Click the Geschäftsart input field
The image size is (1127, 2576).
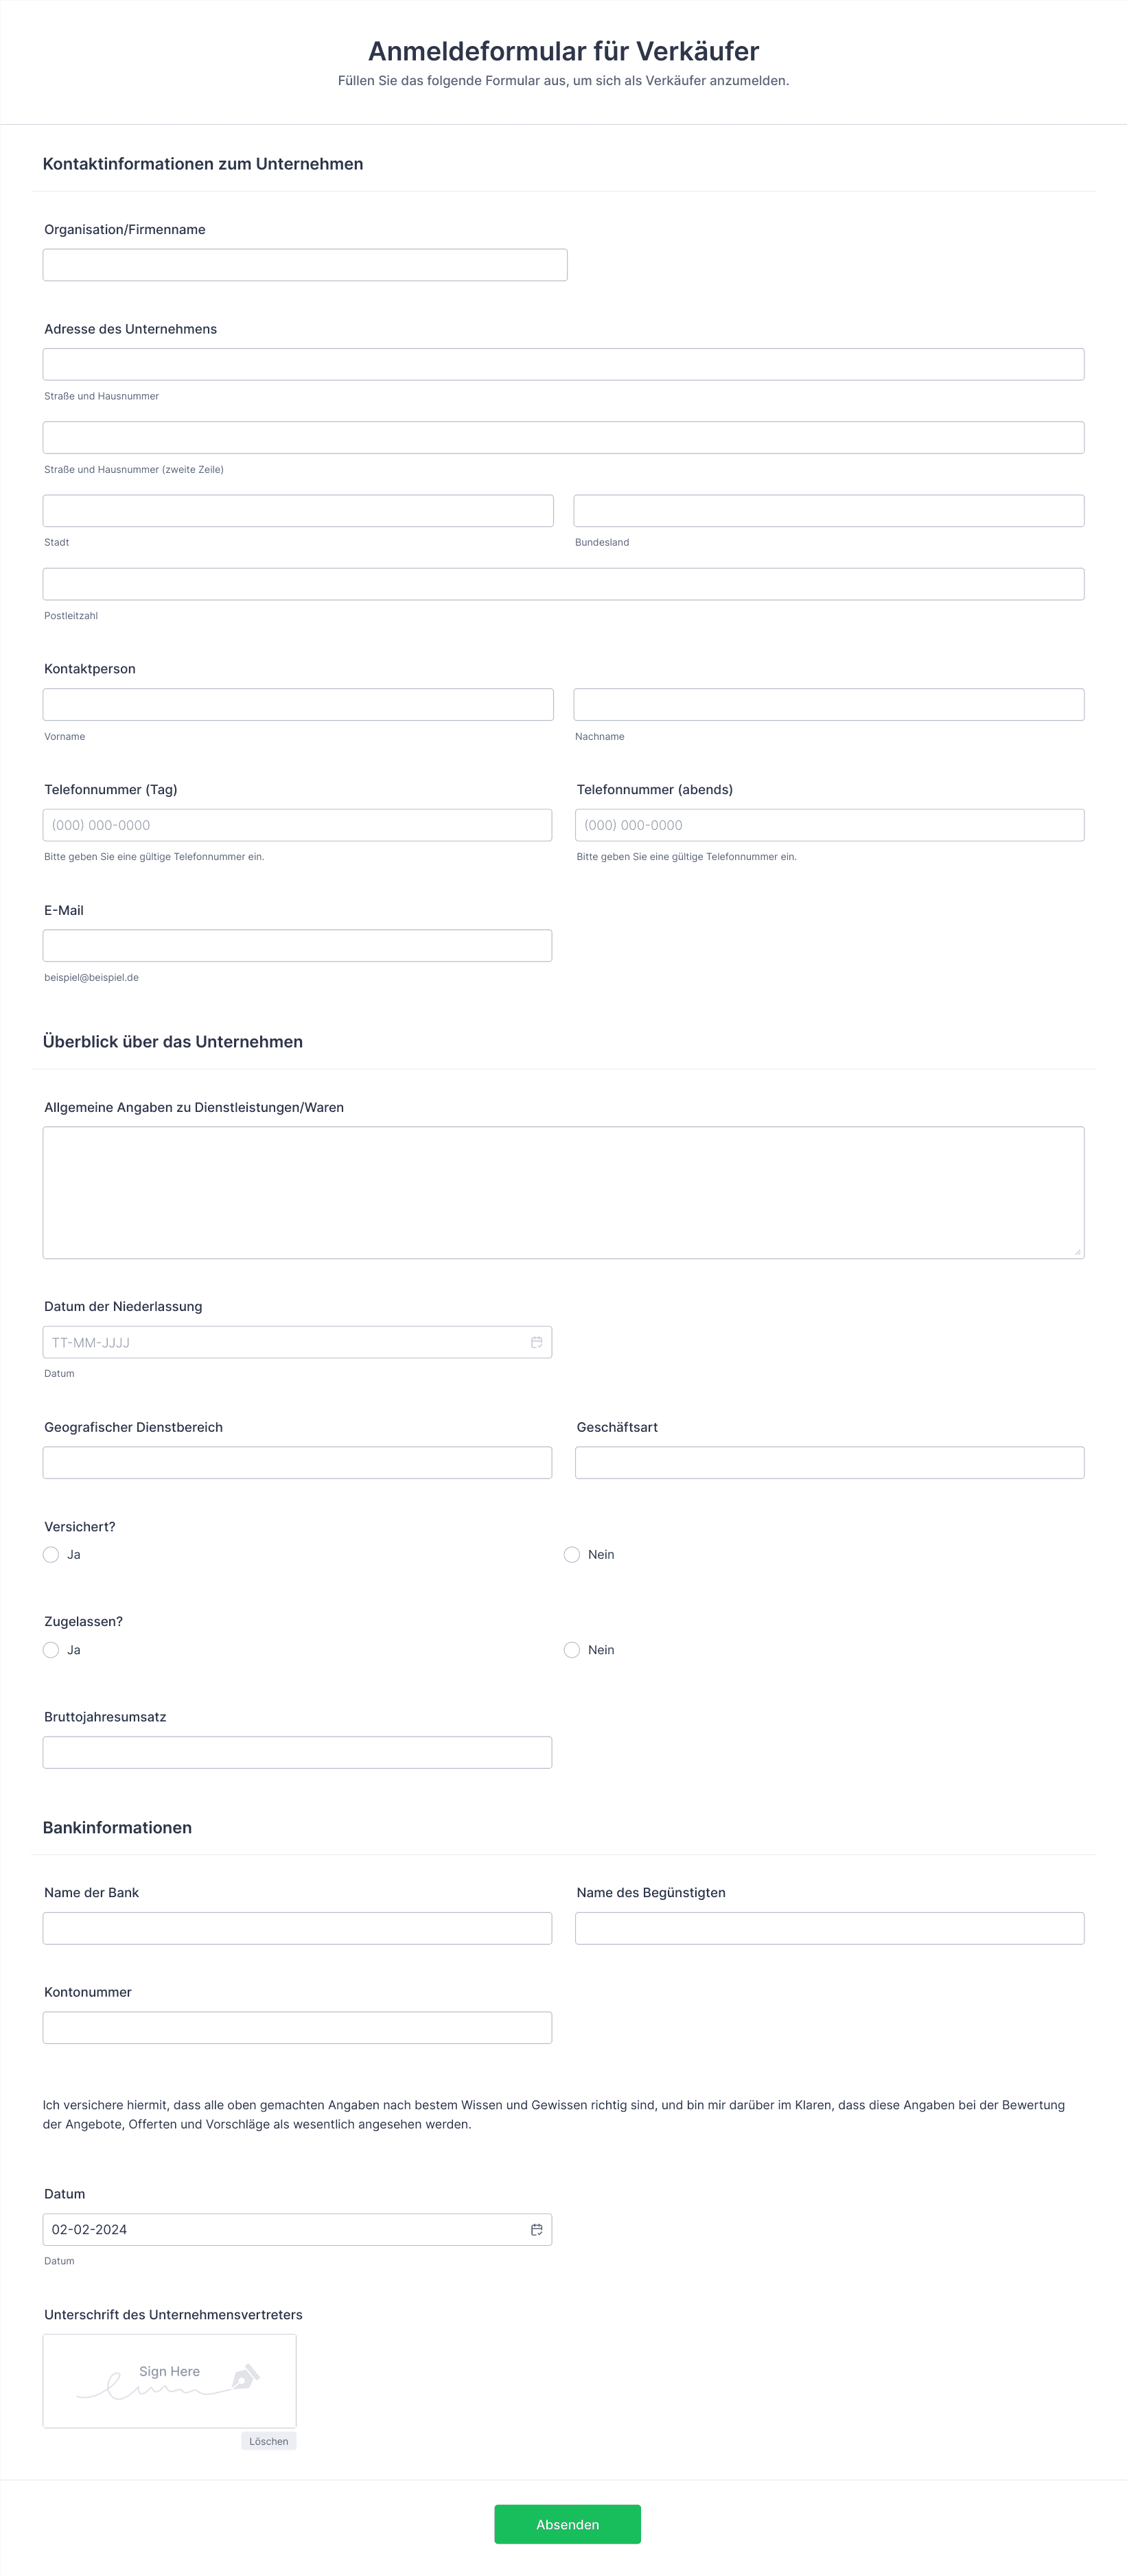829,1462
